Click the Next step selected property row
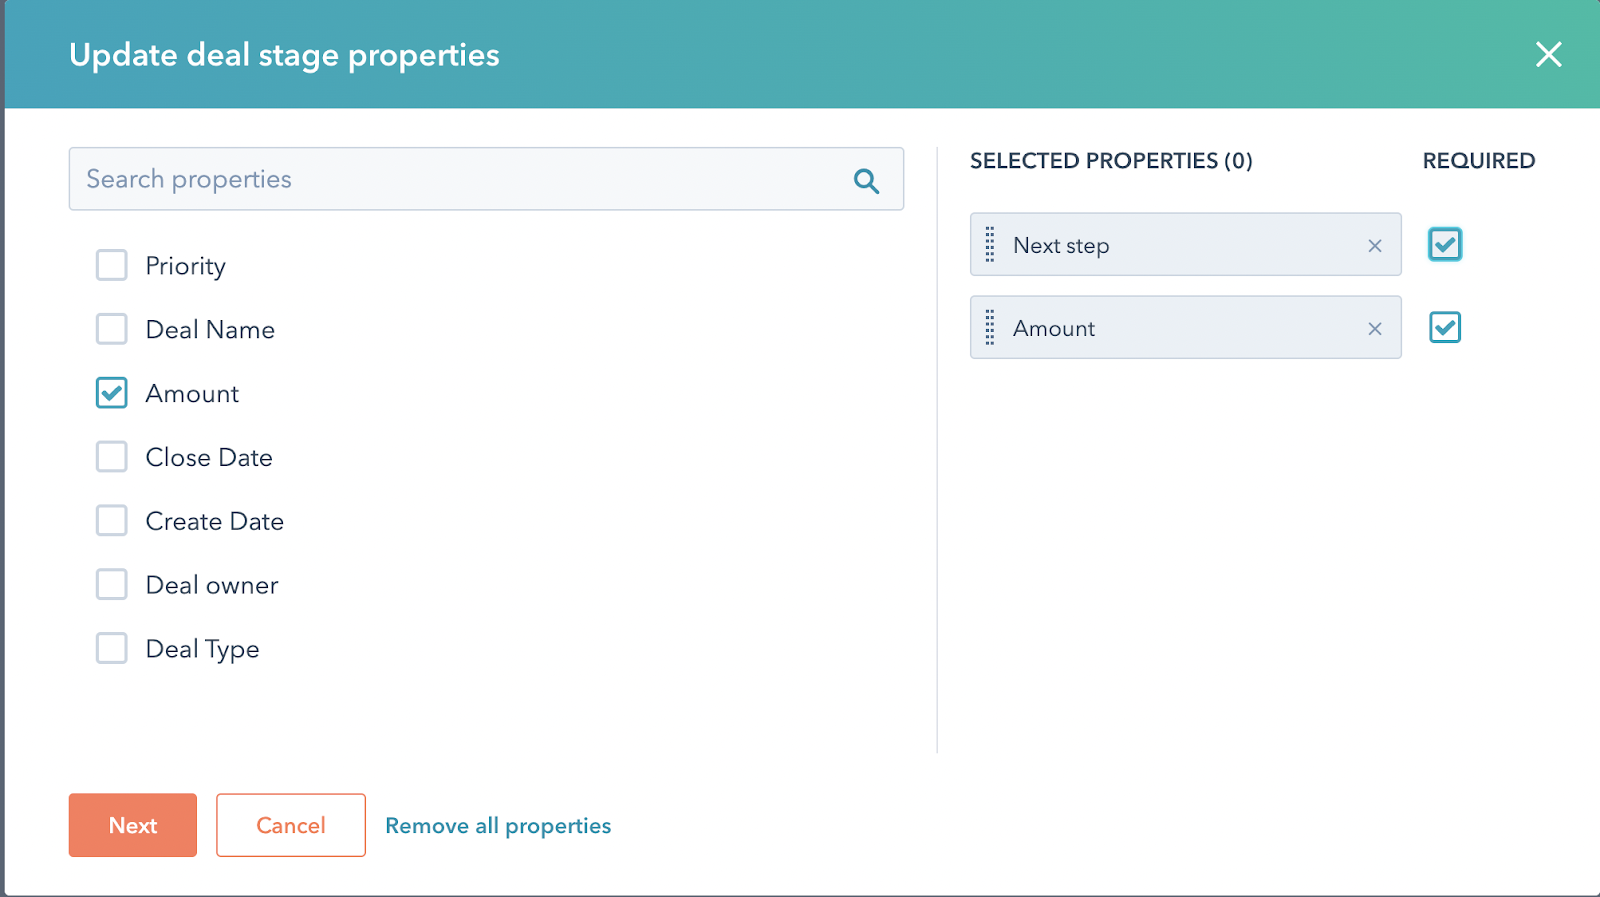The width and height of the screenshot is (1600, 897). pos(1180,246)
